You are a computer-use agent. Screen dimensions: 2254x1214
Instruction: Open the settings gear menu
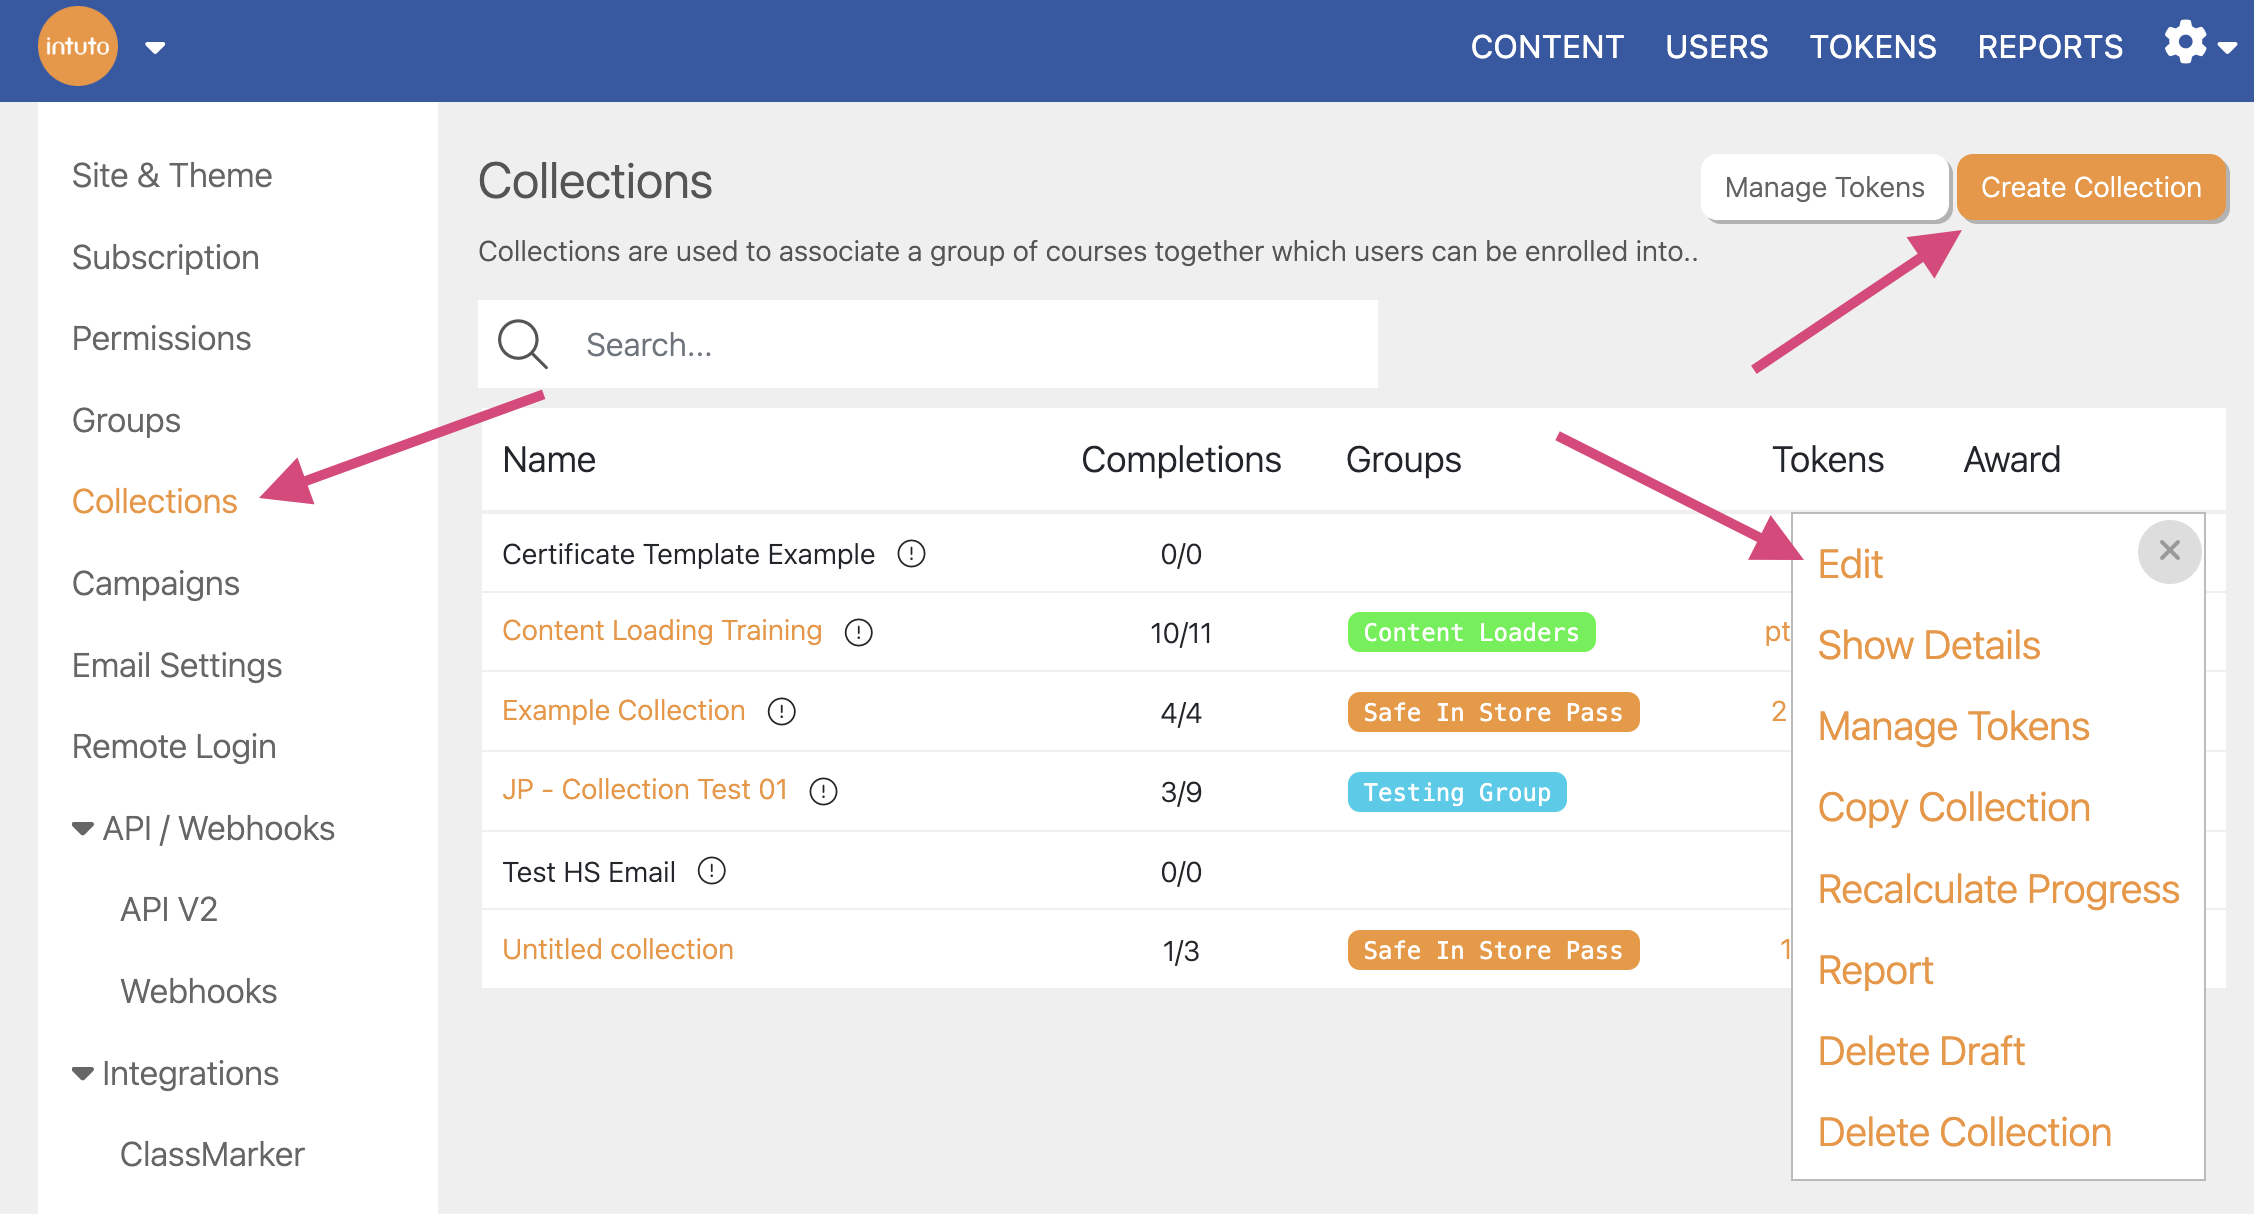2186,44
